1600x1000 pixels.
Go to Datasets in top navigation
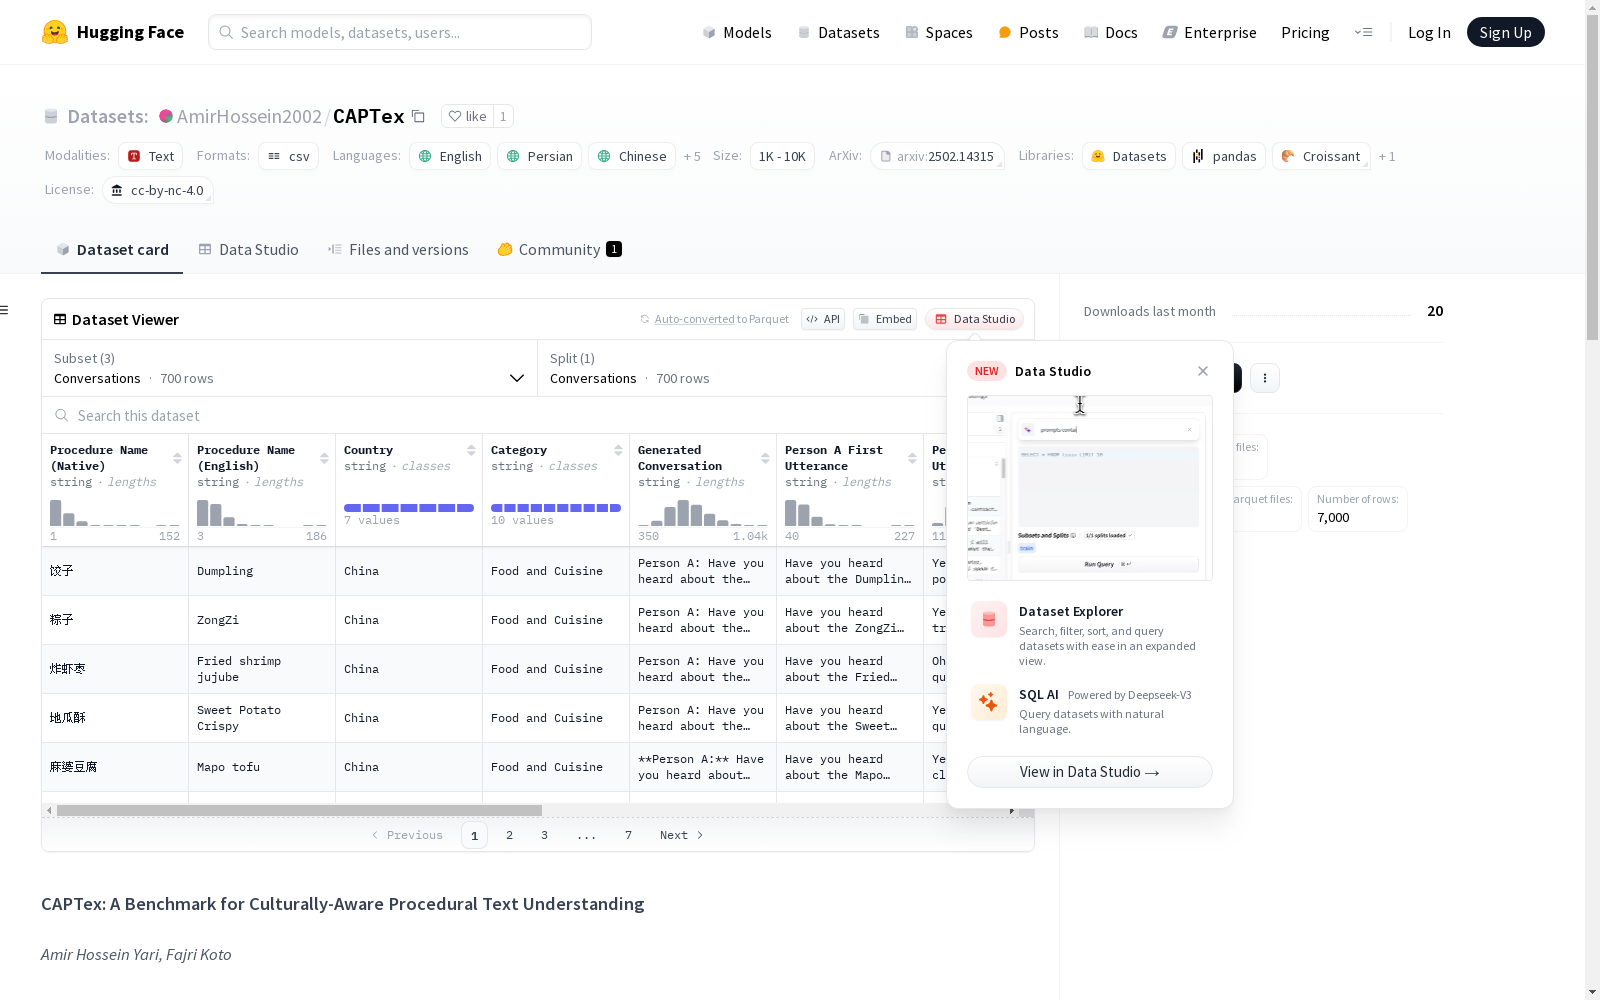(x=838, y=32)
